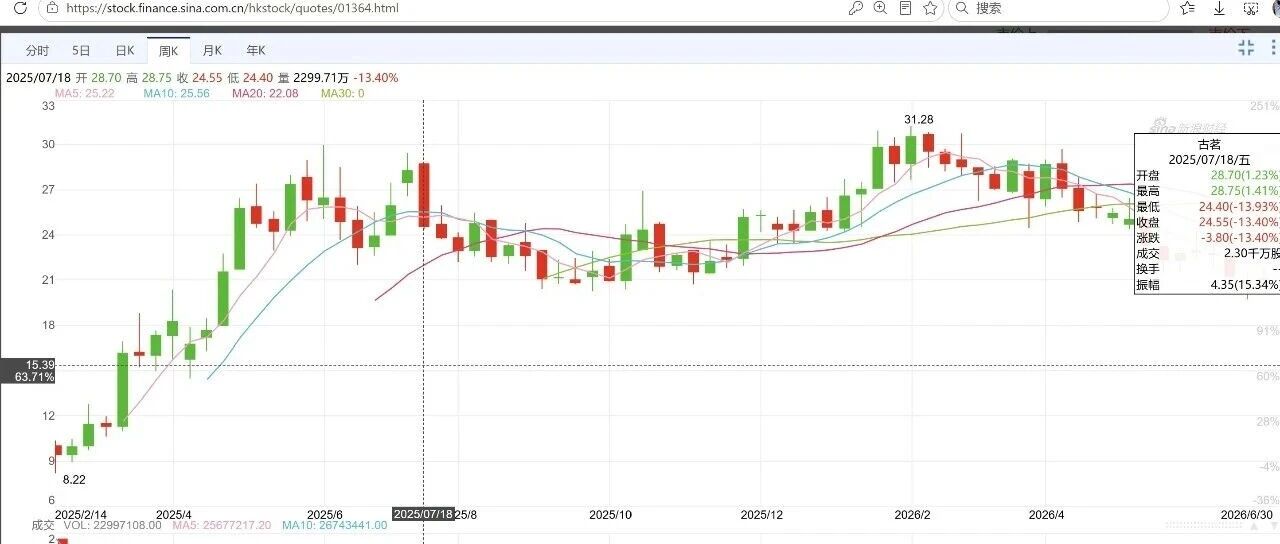Select the 周K tab
1280x544 pixels.
pos(167,50)
